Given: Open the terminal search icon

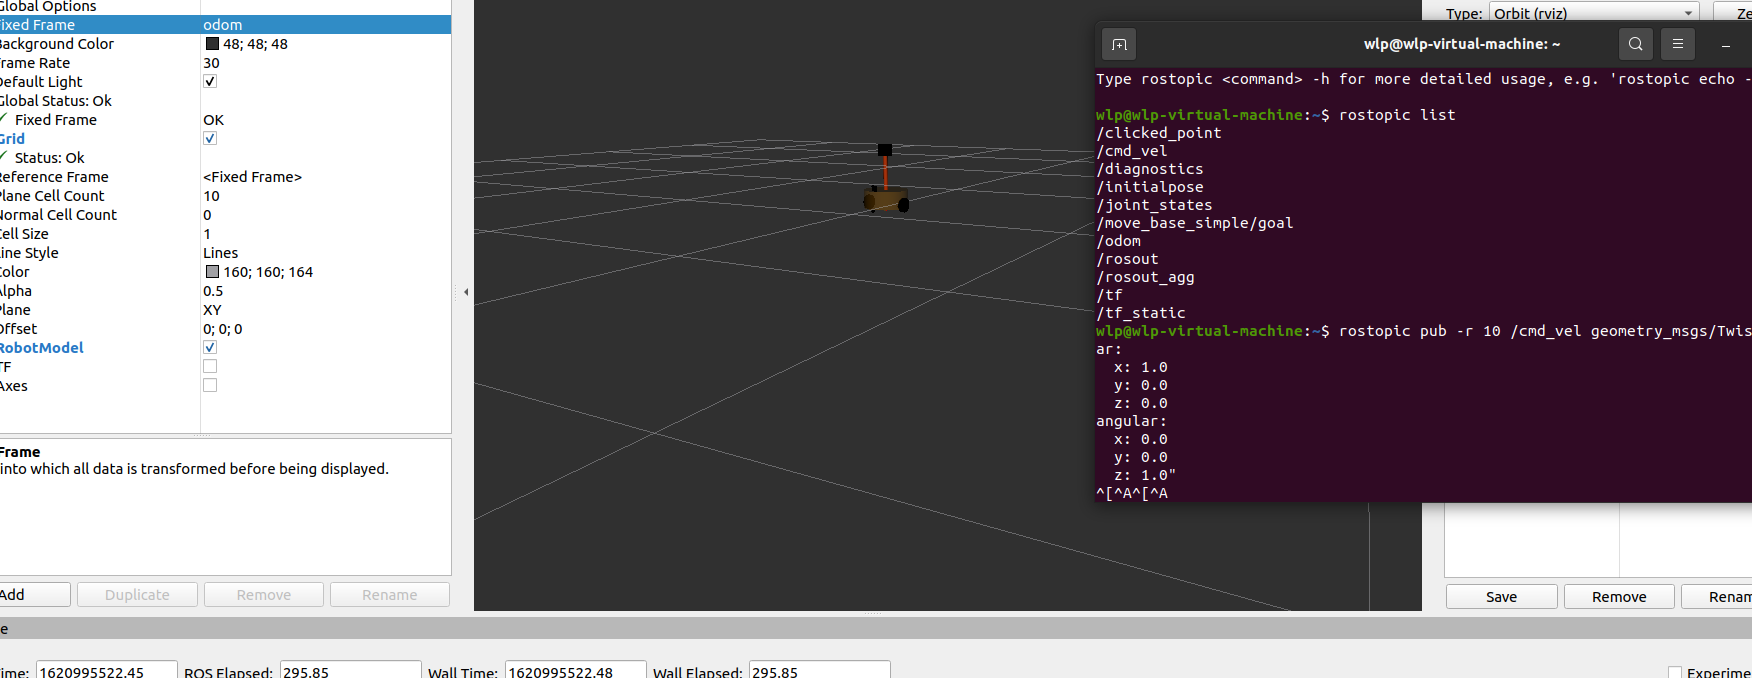Looking at the screenshot, I should pos(1635,44).
